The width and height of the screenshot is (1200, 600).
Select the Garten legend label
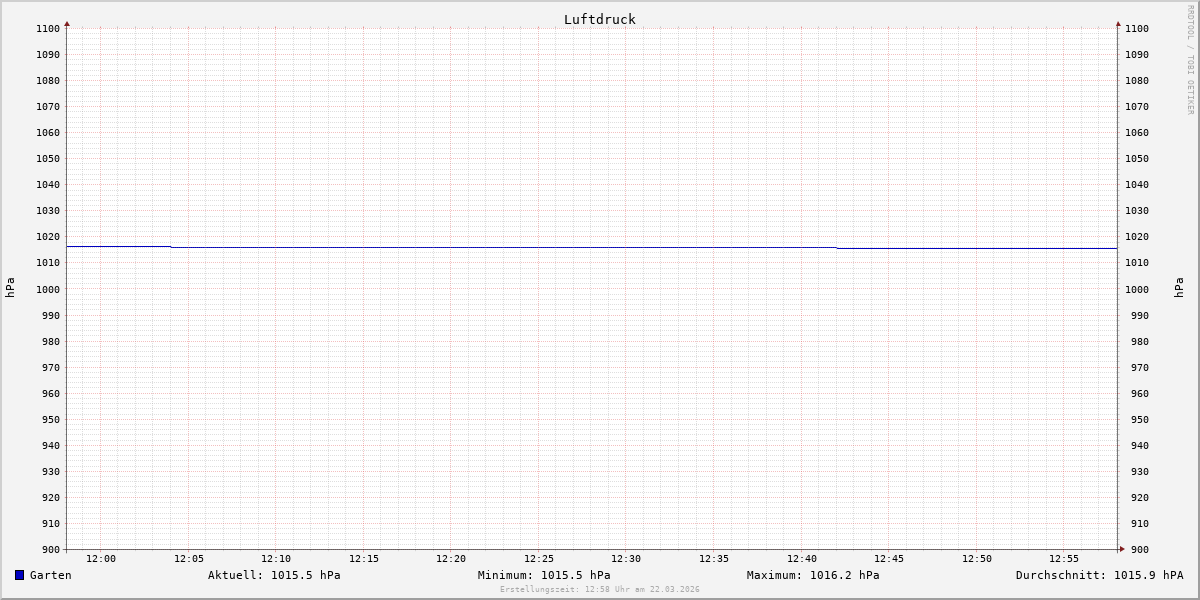point(50,575)
